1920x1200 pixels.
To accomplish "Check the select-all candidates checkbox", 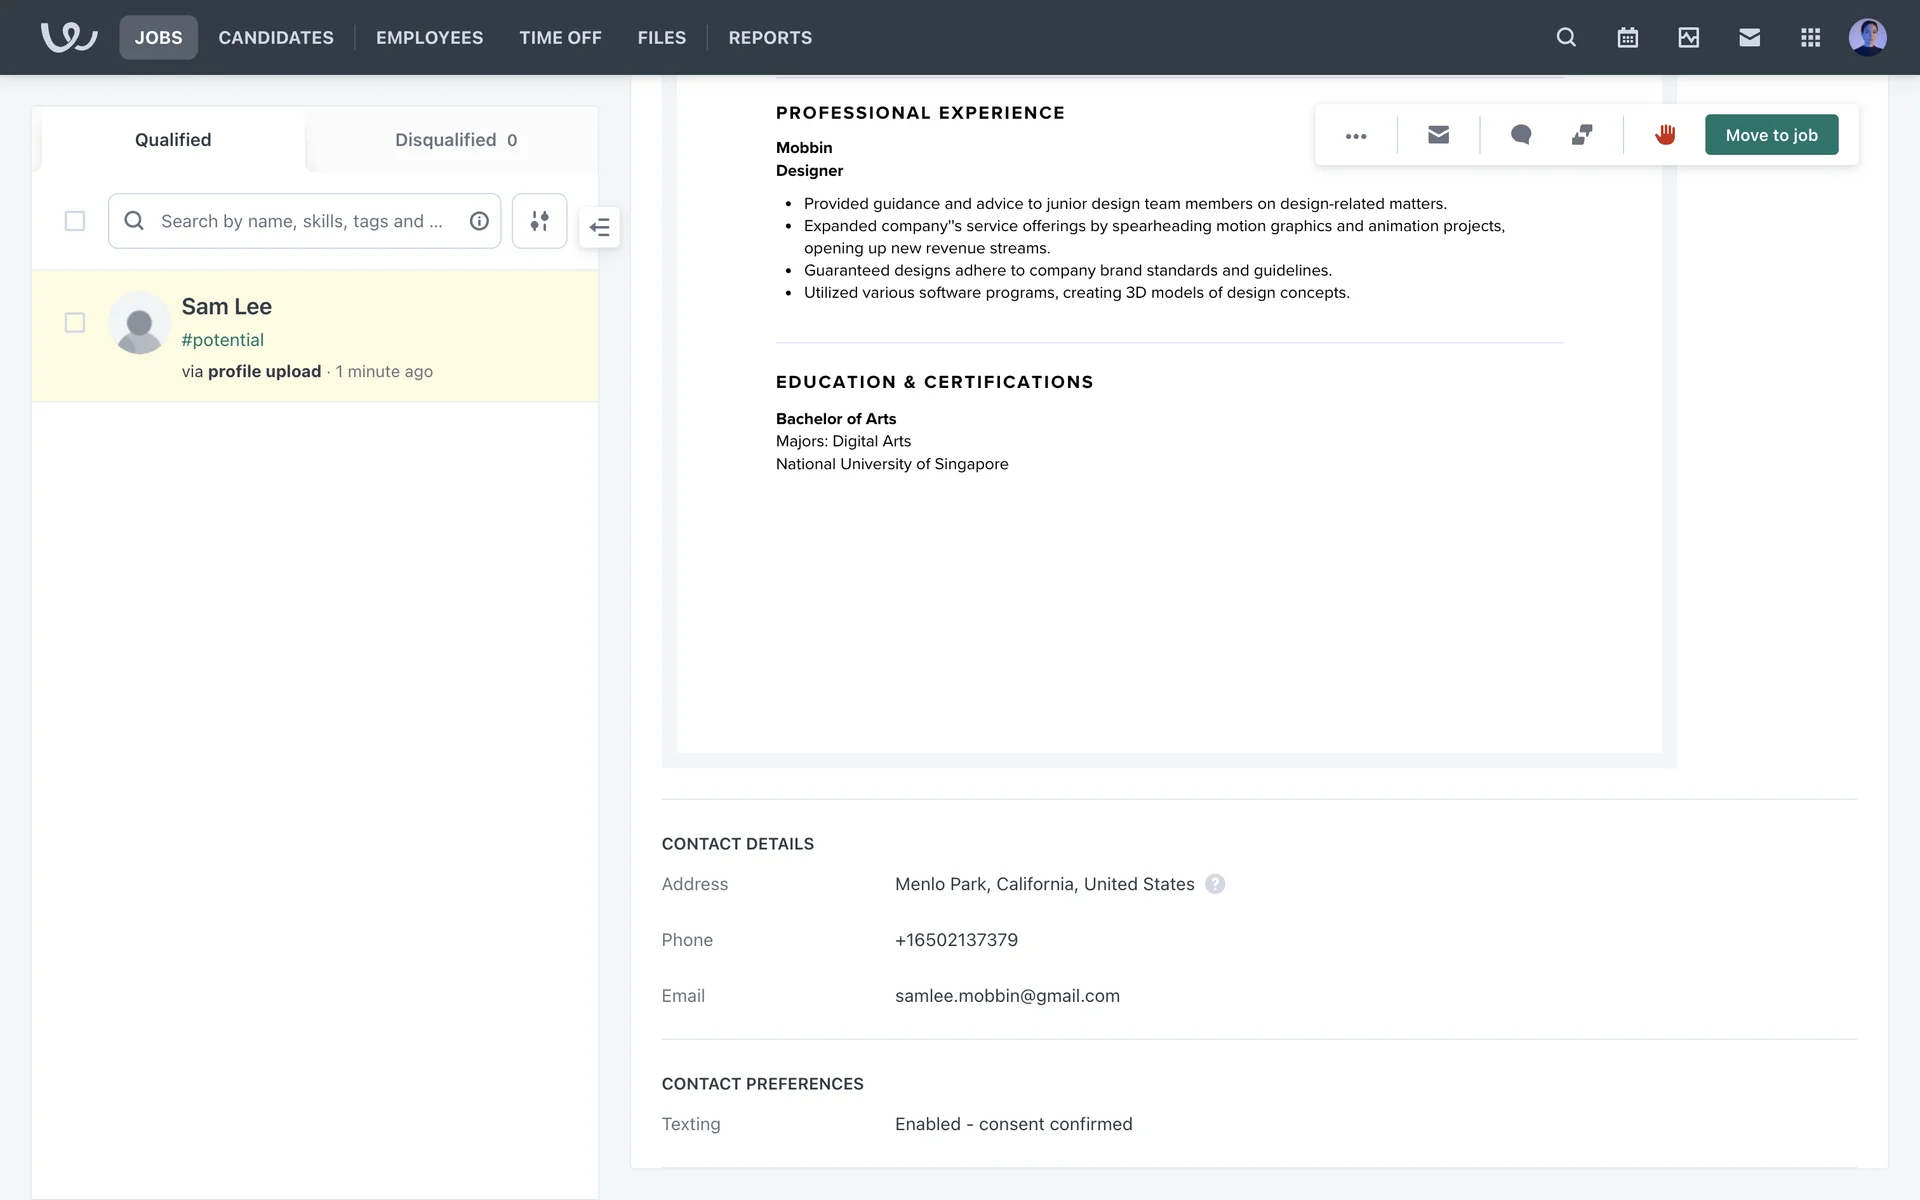I will click(75, 221).
